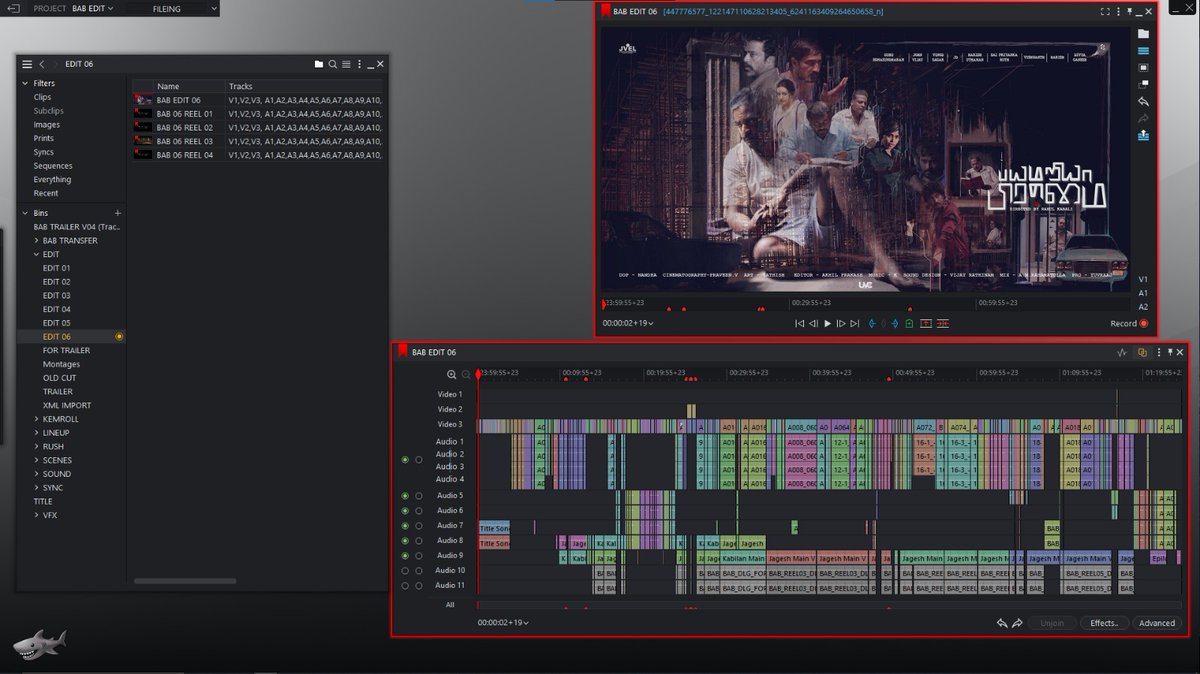Pin the viewer window
Image resolution: width=1200 pixels, height=674 pixels.
1129,12
